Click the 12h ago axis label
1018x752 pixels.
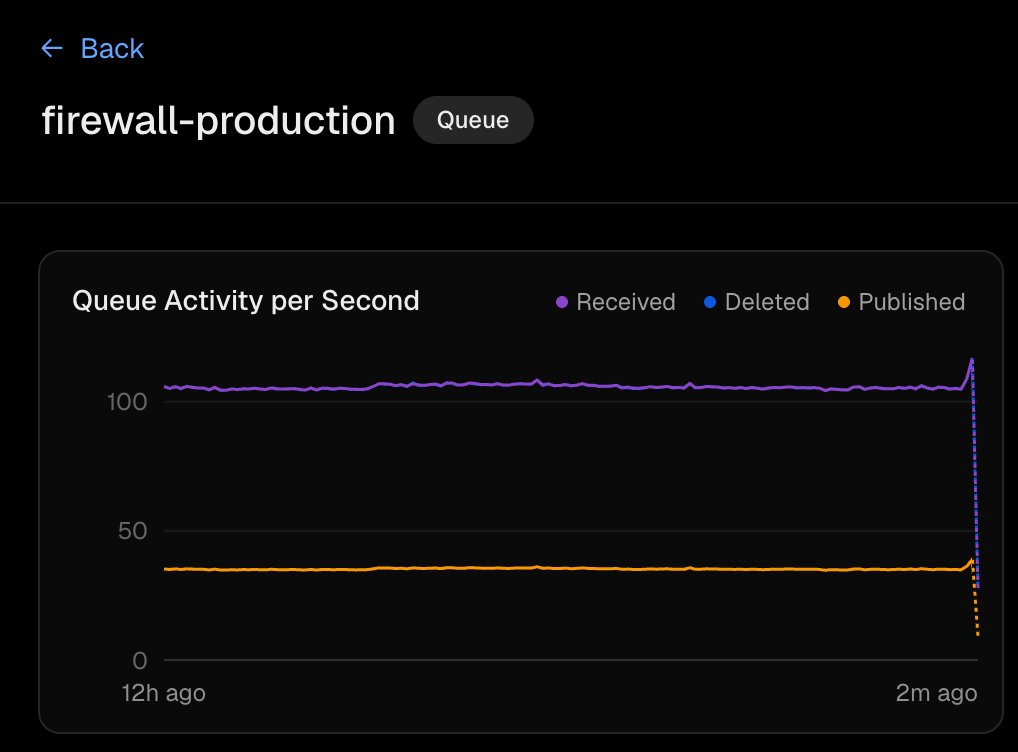[164, 694]
